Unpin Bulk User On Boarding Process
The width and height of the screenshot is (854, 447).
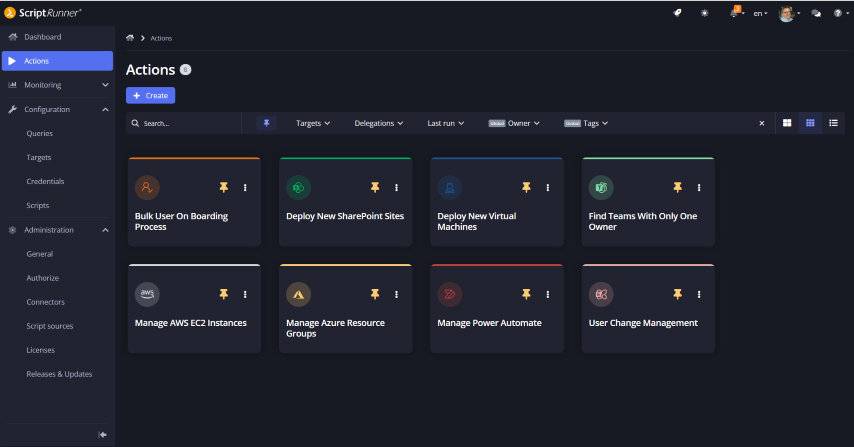(x=223, y=187)
